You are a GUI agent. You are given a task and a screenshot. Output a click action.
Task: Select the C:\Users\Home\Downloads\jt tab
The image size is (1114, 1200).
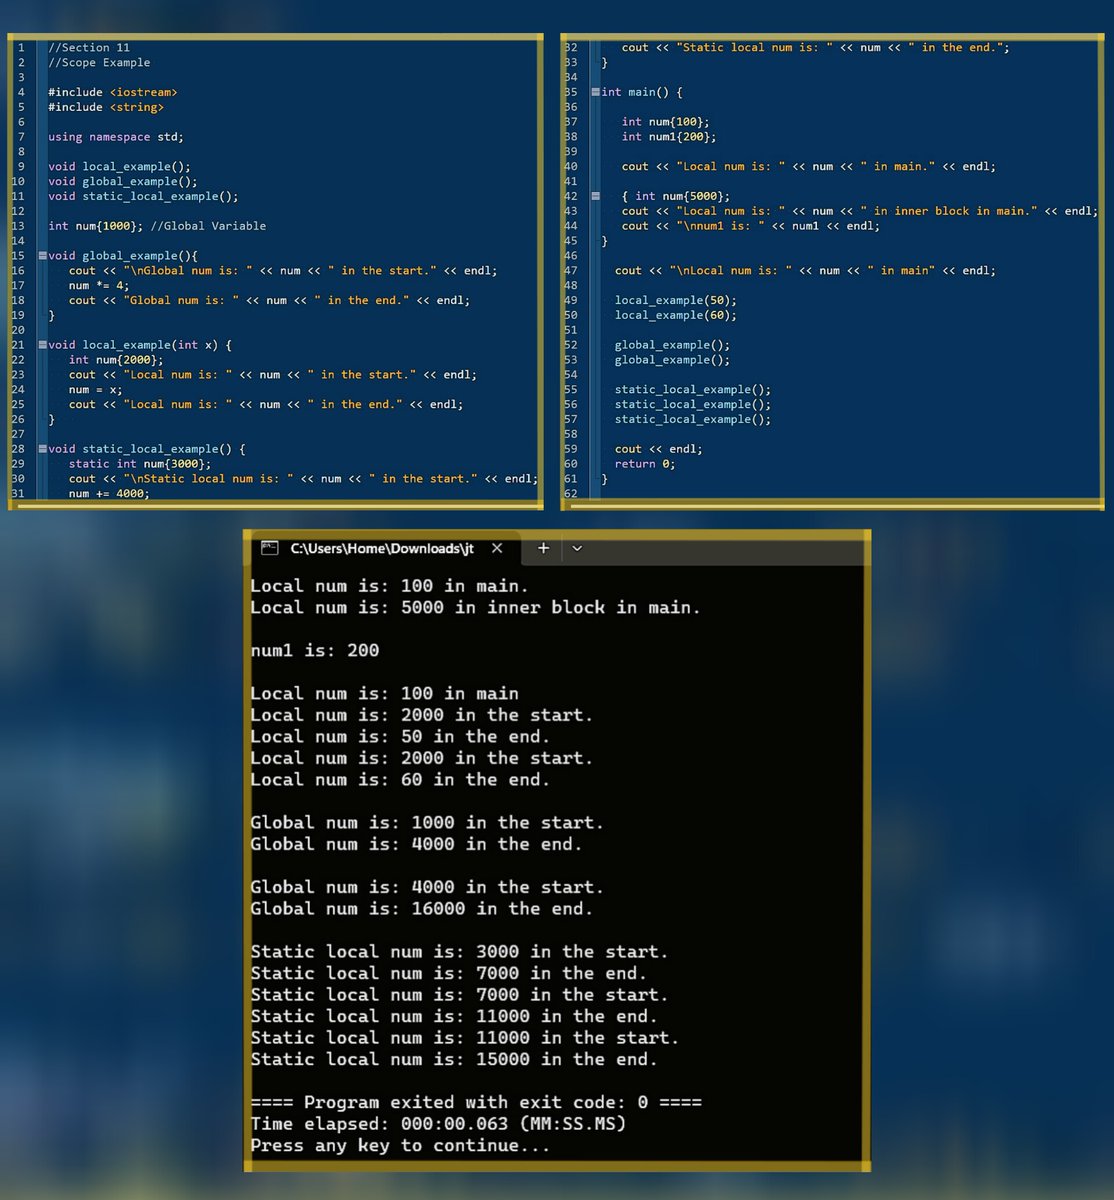(382, 548)
